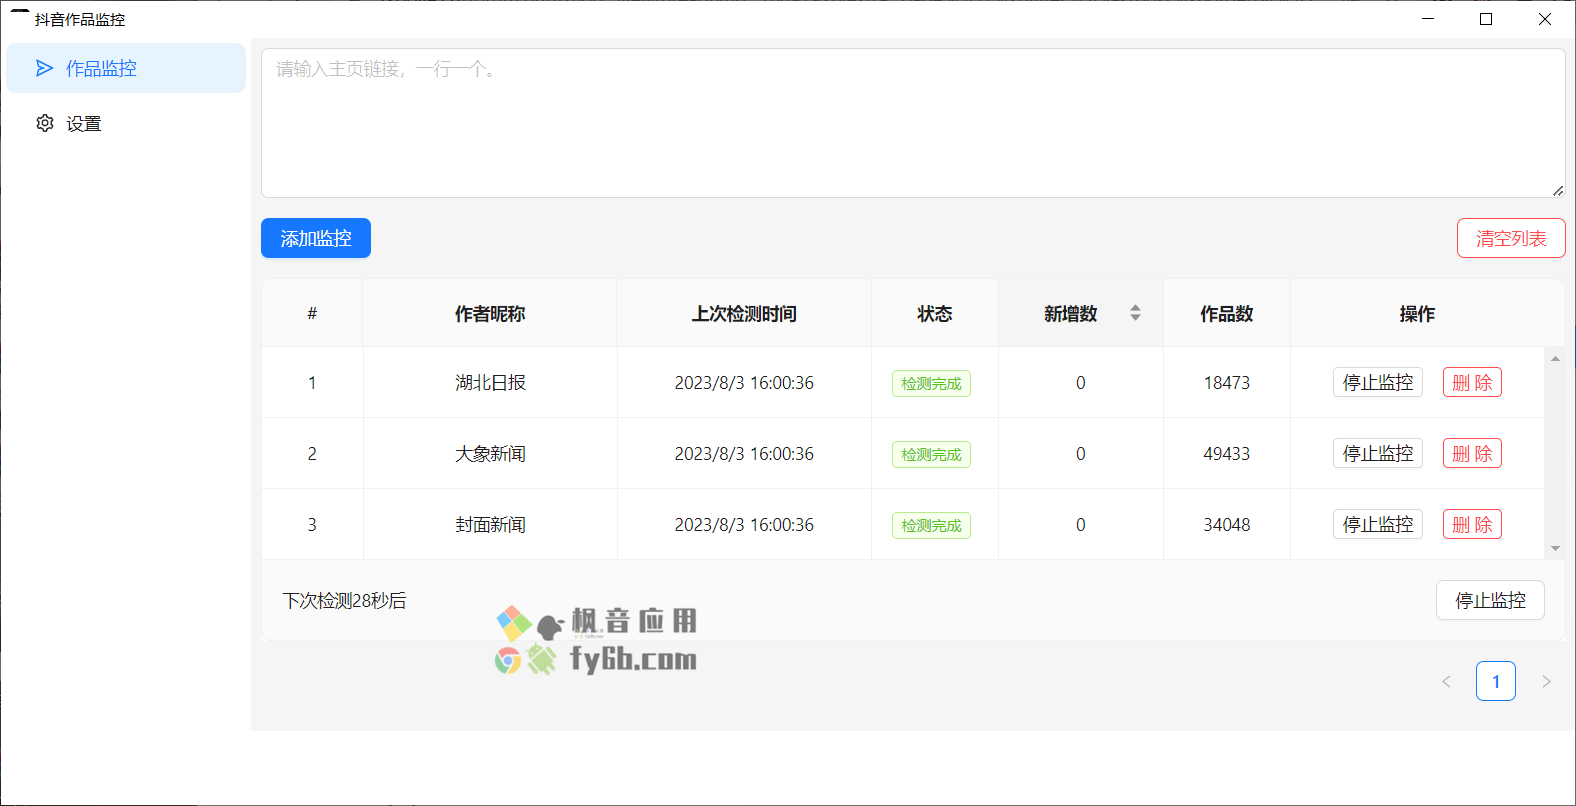Click the paper-plane icon beside 作品监控
The width and height of the screenshot is (1576, 806).
pyautogui.click(x=44, y=68)
